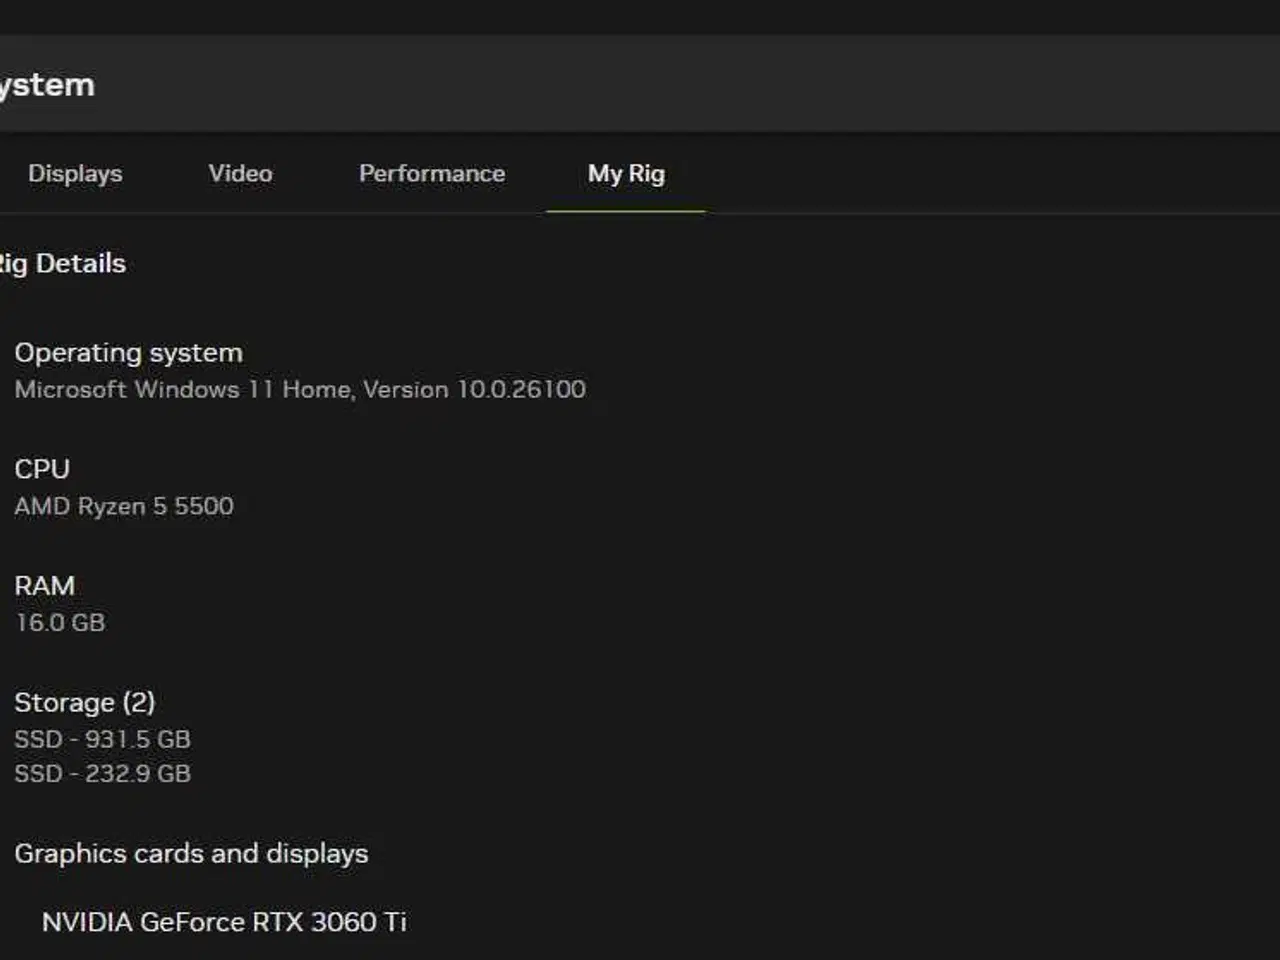The height and width of the screenshot is (960, 1280).
Task: Switch to the Displays tab
Action: 75,173
